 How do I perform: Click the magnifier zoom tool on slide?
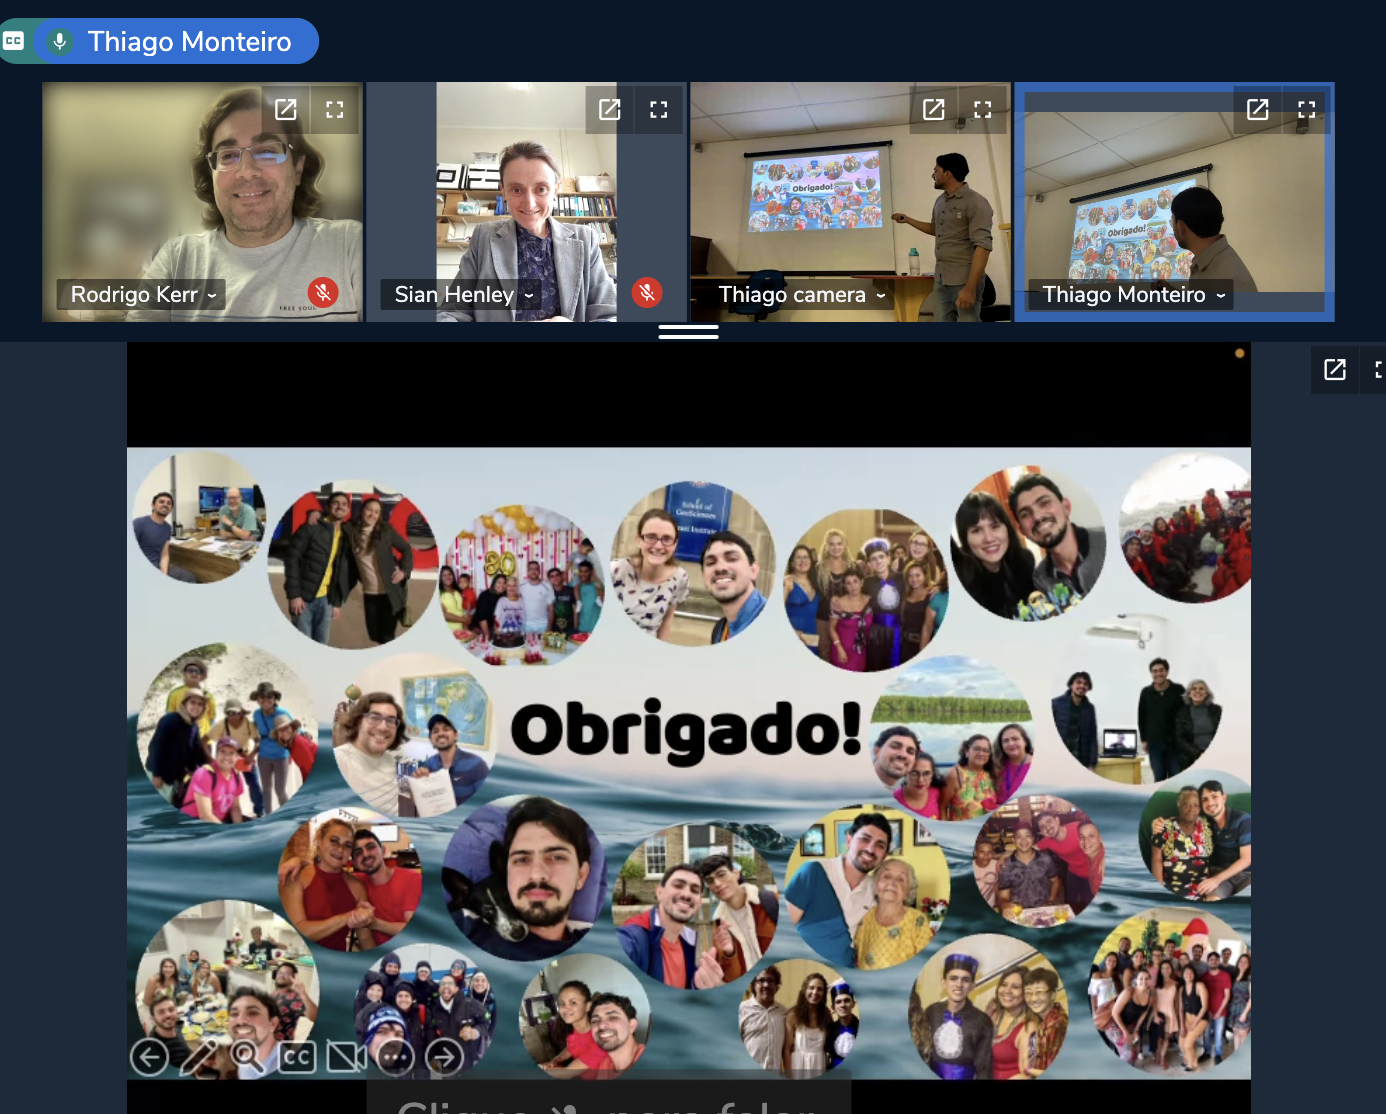click(x=247, y=1057)
